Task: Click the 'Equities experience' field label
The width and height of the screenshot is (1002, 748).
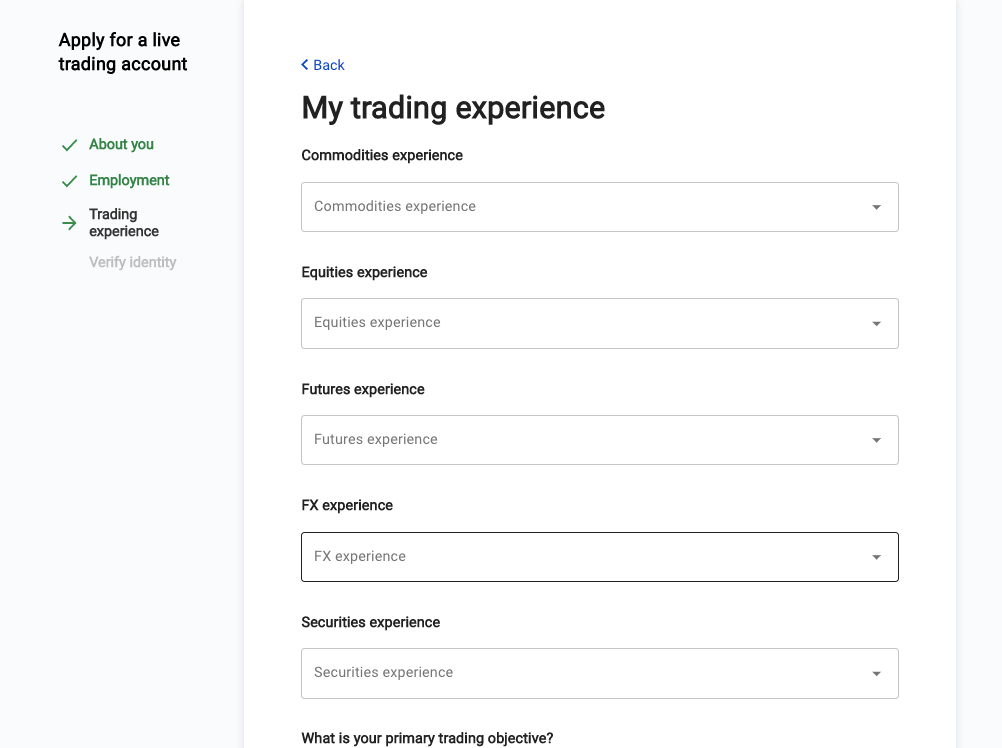Action: [x=364, y=272]
